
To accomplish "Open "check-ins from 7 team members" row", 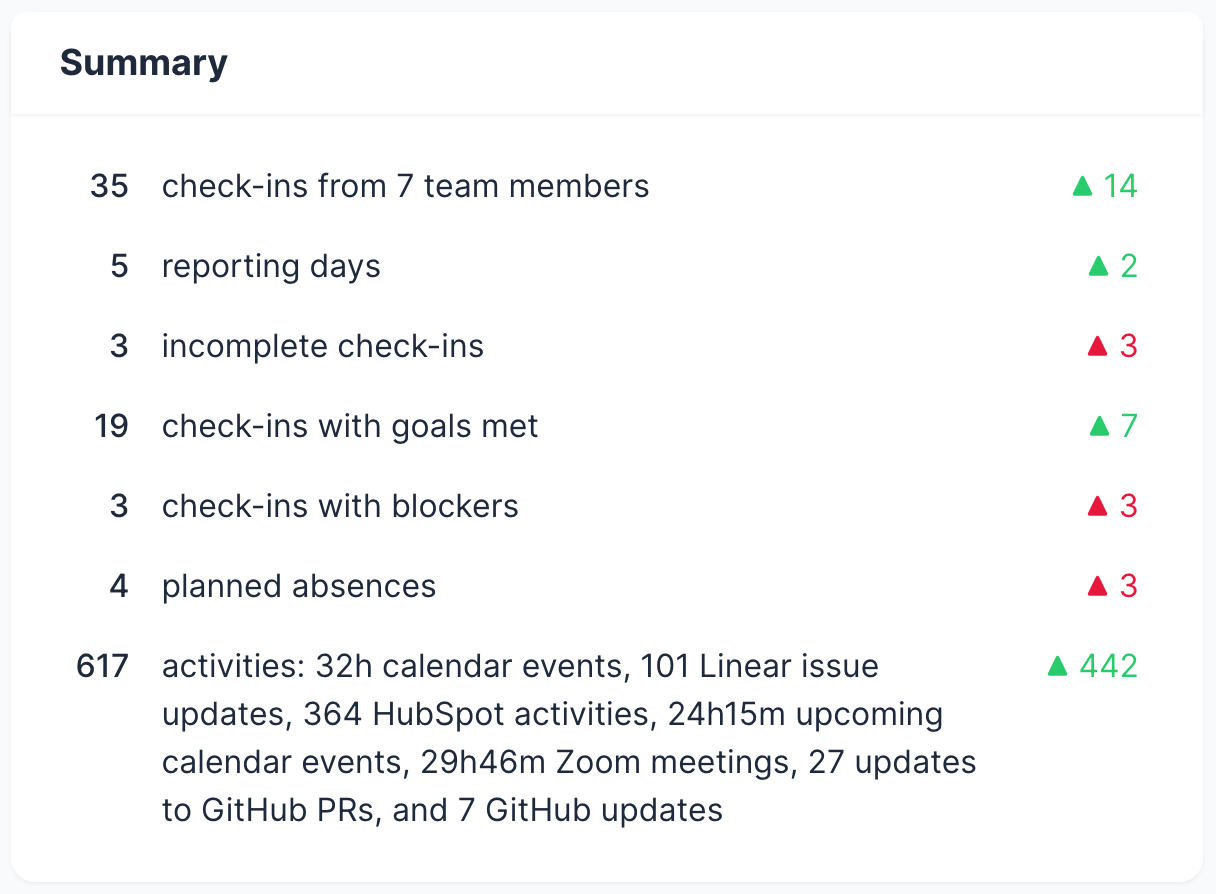I will coord(405,186).
